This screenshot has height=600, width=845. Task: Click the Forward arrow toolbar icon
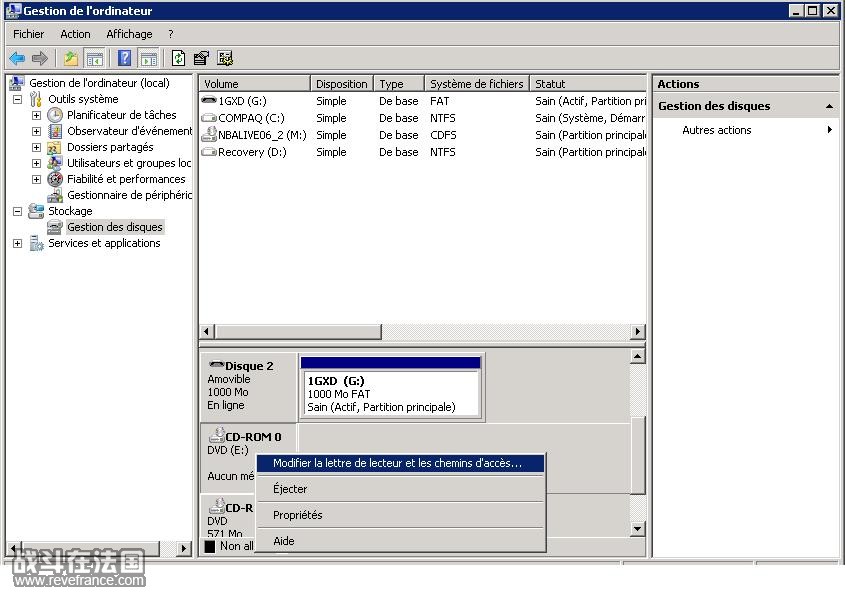(x=40, y=58)
